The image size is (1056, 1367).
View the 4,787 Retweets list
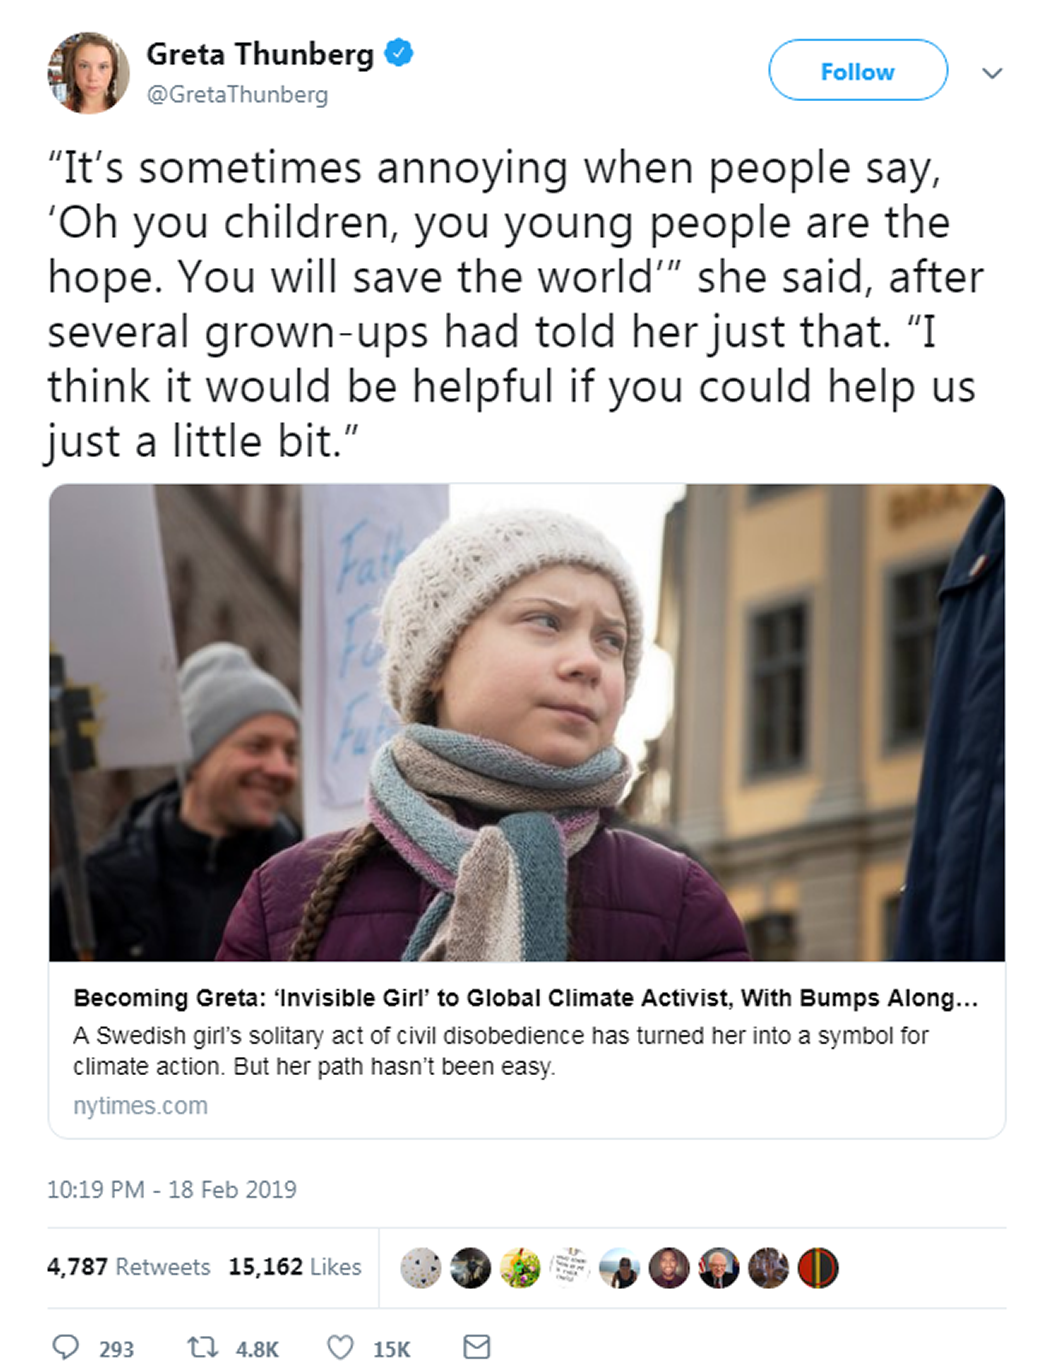(x=128, y=1267)
